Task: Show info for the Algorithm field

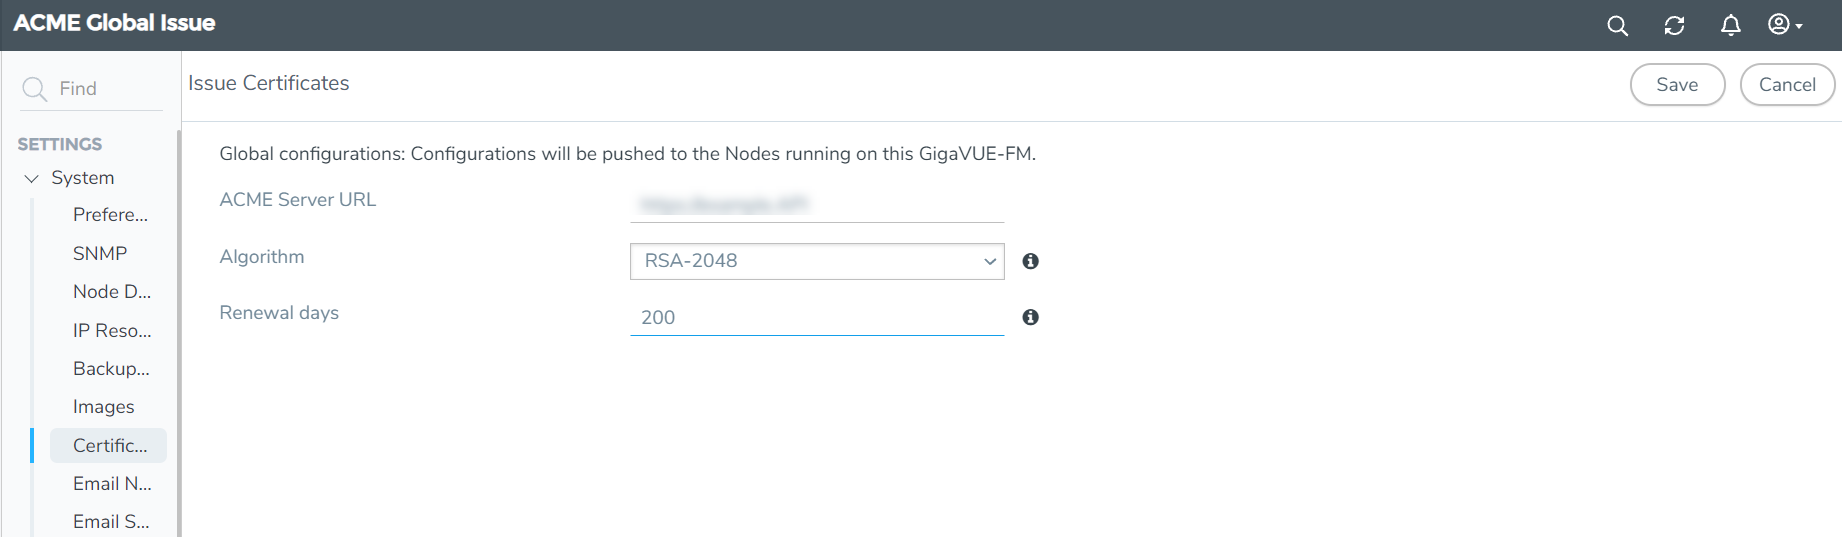Action: 1030,261
